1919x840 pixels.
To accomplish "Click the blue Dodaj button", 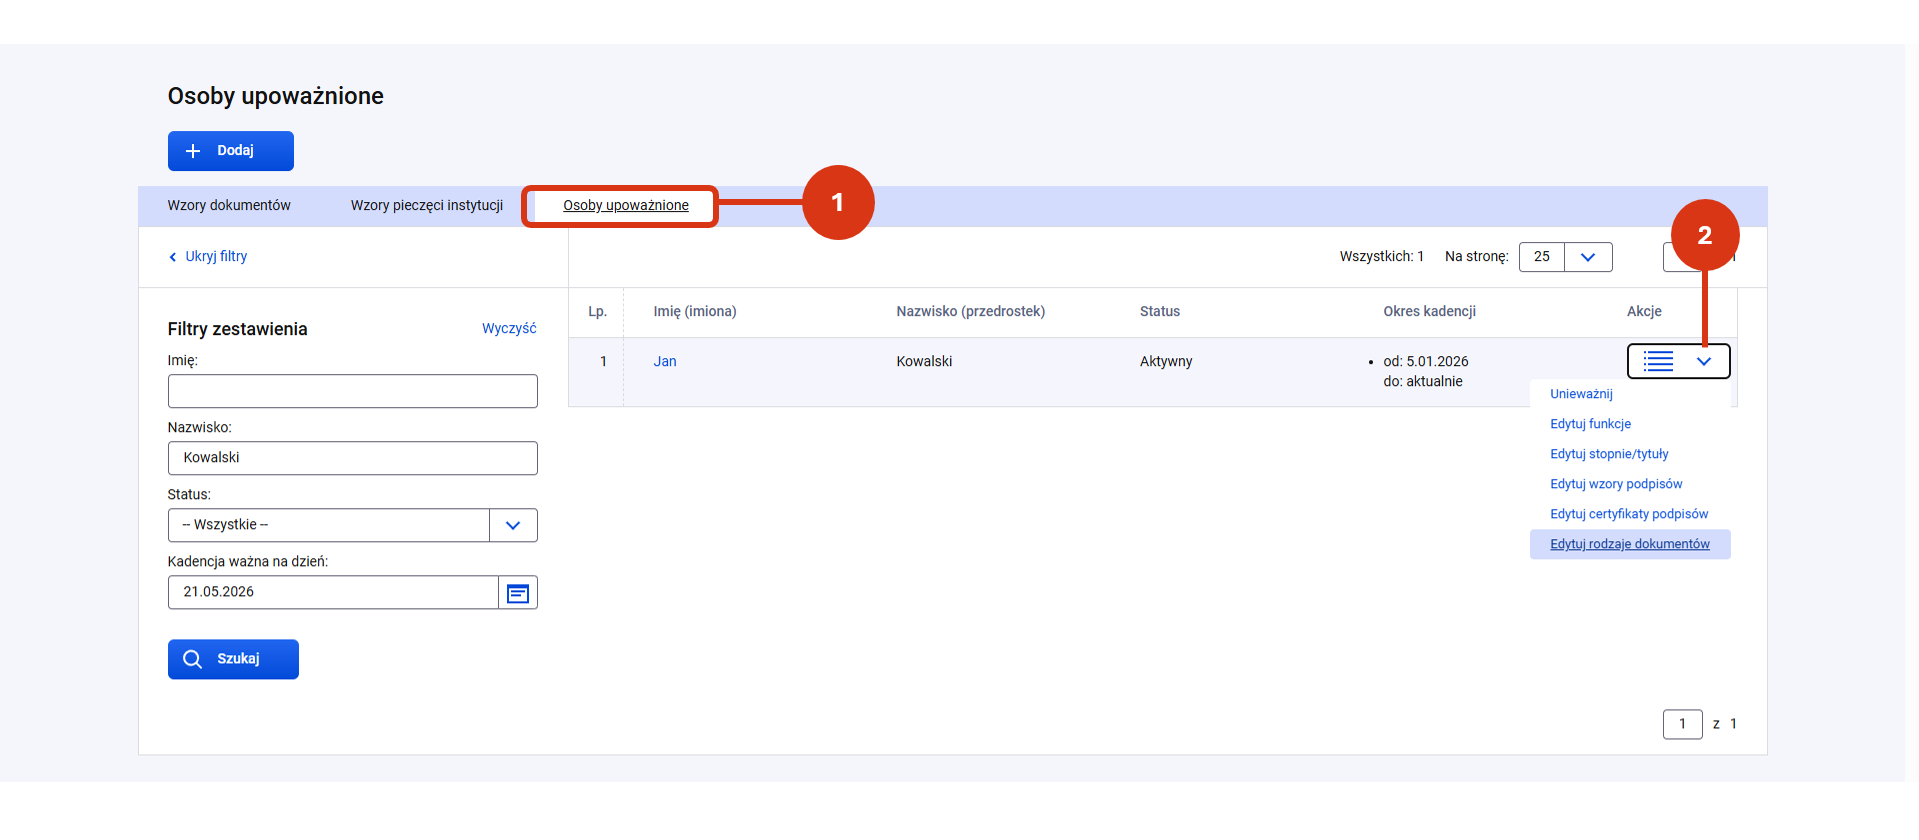I will tap(231, 151).
